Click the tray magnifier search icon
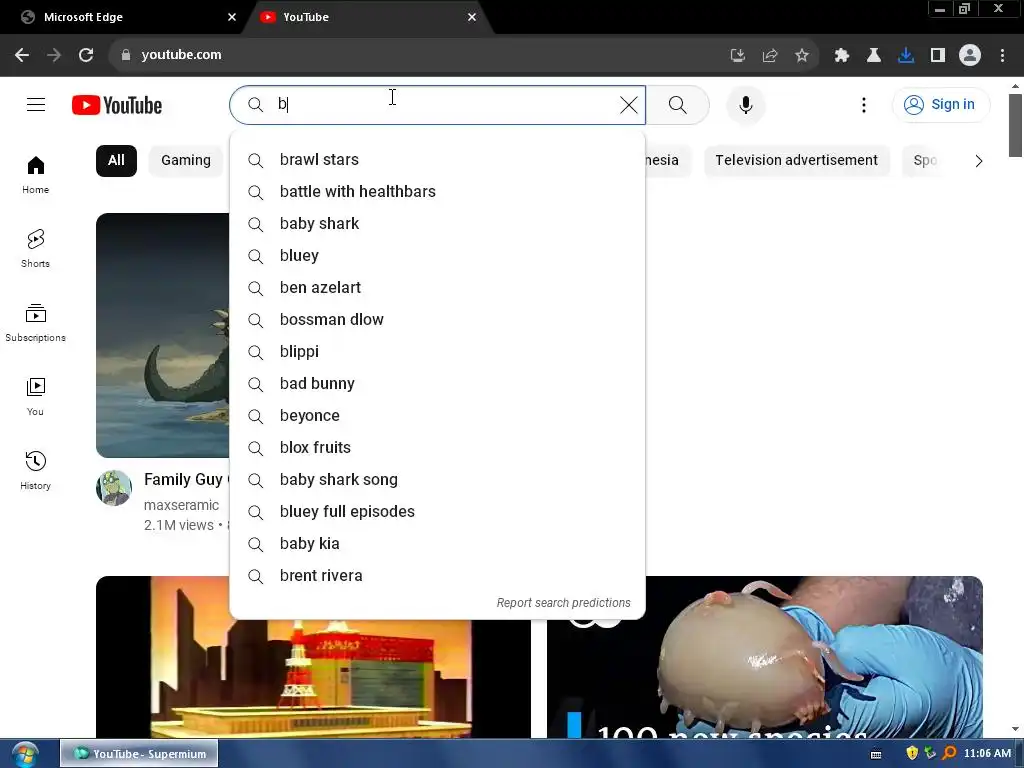 (949, 754)
